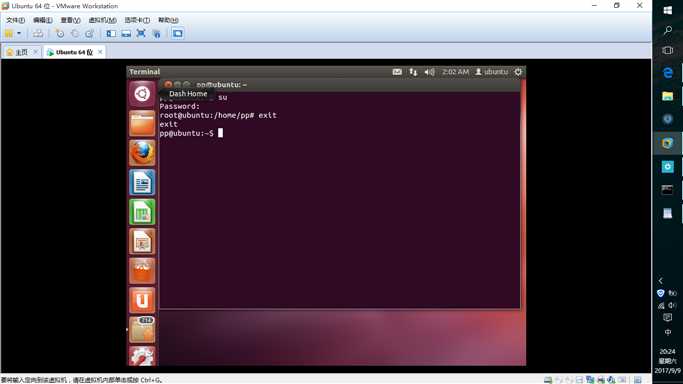Open the 帮助(H) menu
Viewport: 683px width, 384px height.
(168, 20)
